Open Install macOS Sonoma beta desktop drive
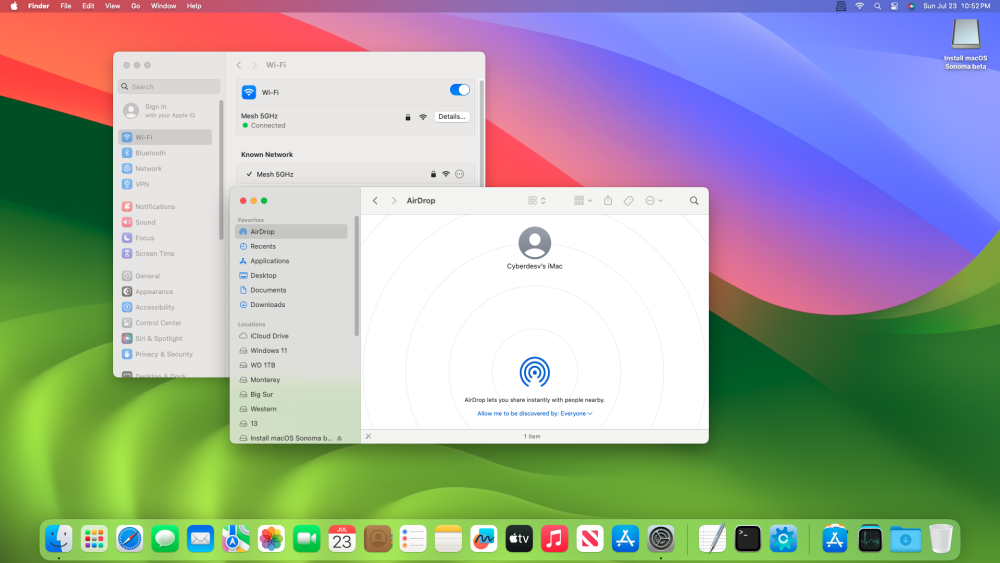Screen dimensions: 1000x563 (966, 44)
